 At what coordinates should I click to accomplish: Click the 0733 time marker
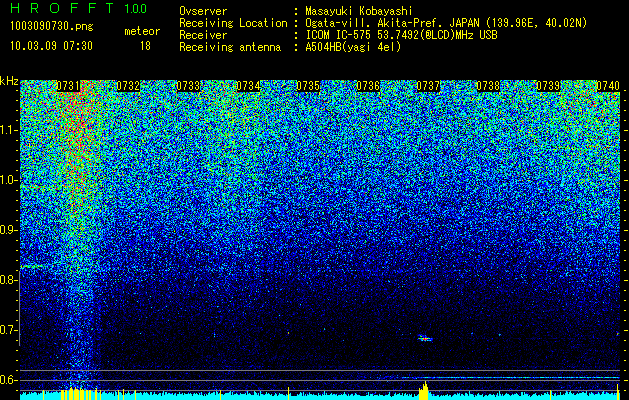point(188,86)
